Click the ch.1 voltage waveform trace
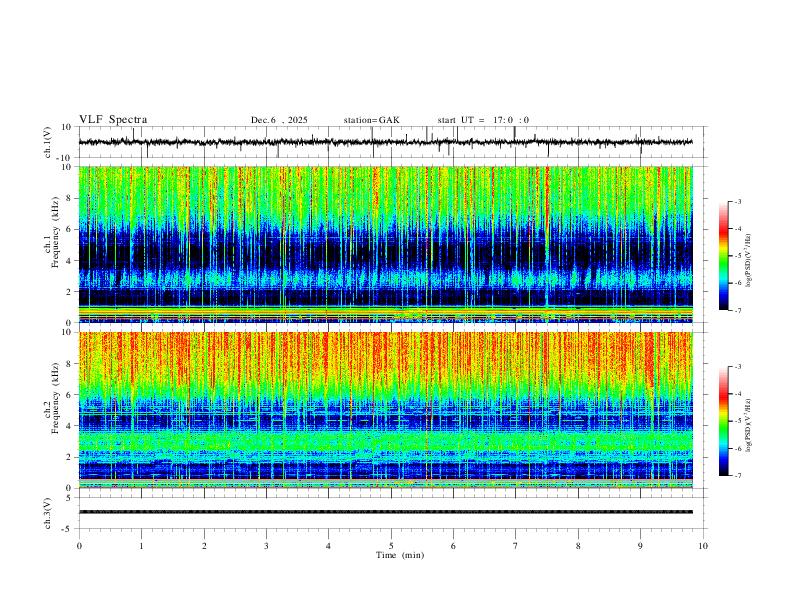The width and height of the screenshot is (792, 612). [385, 142]
